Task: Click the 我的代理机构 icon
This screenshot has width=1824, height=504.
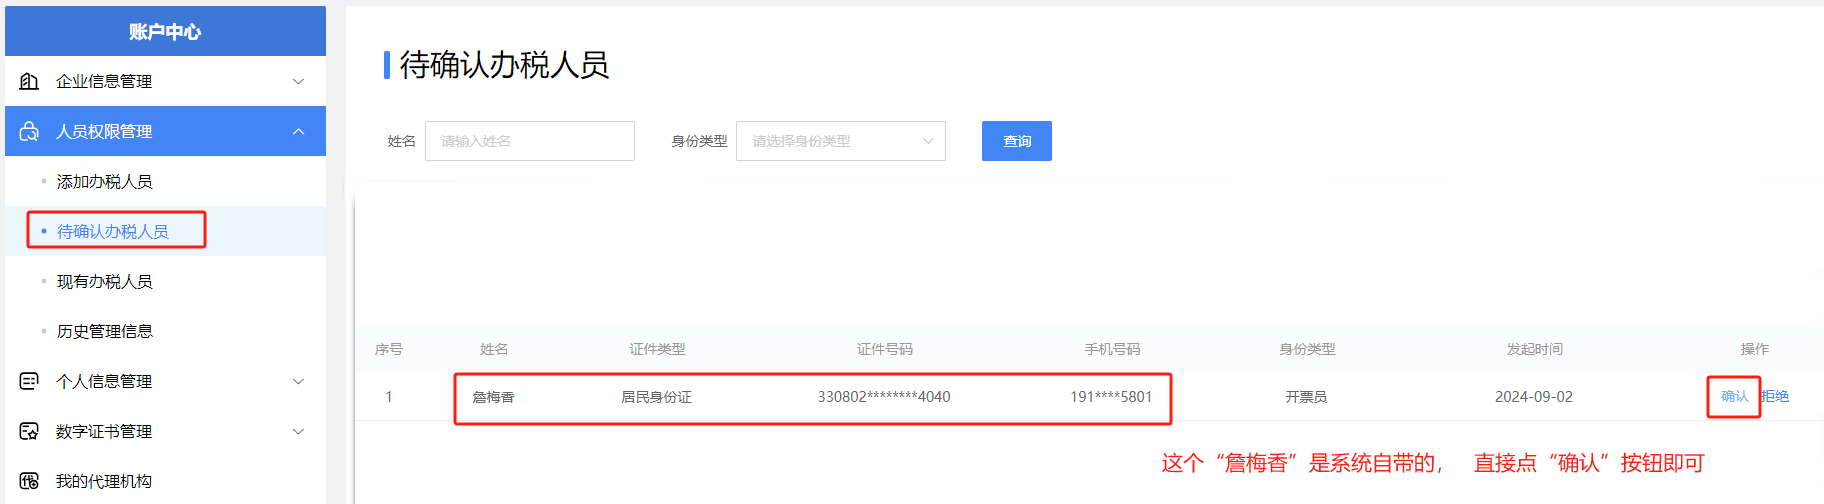Action: click(x=30, y=481)
